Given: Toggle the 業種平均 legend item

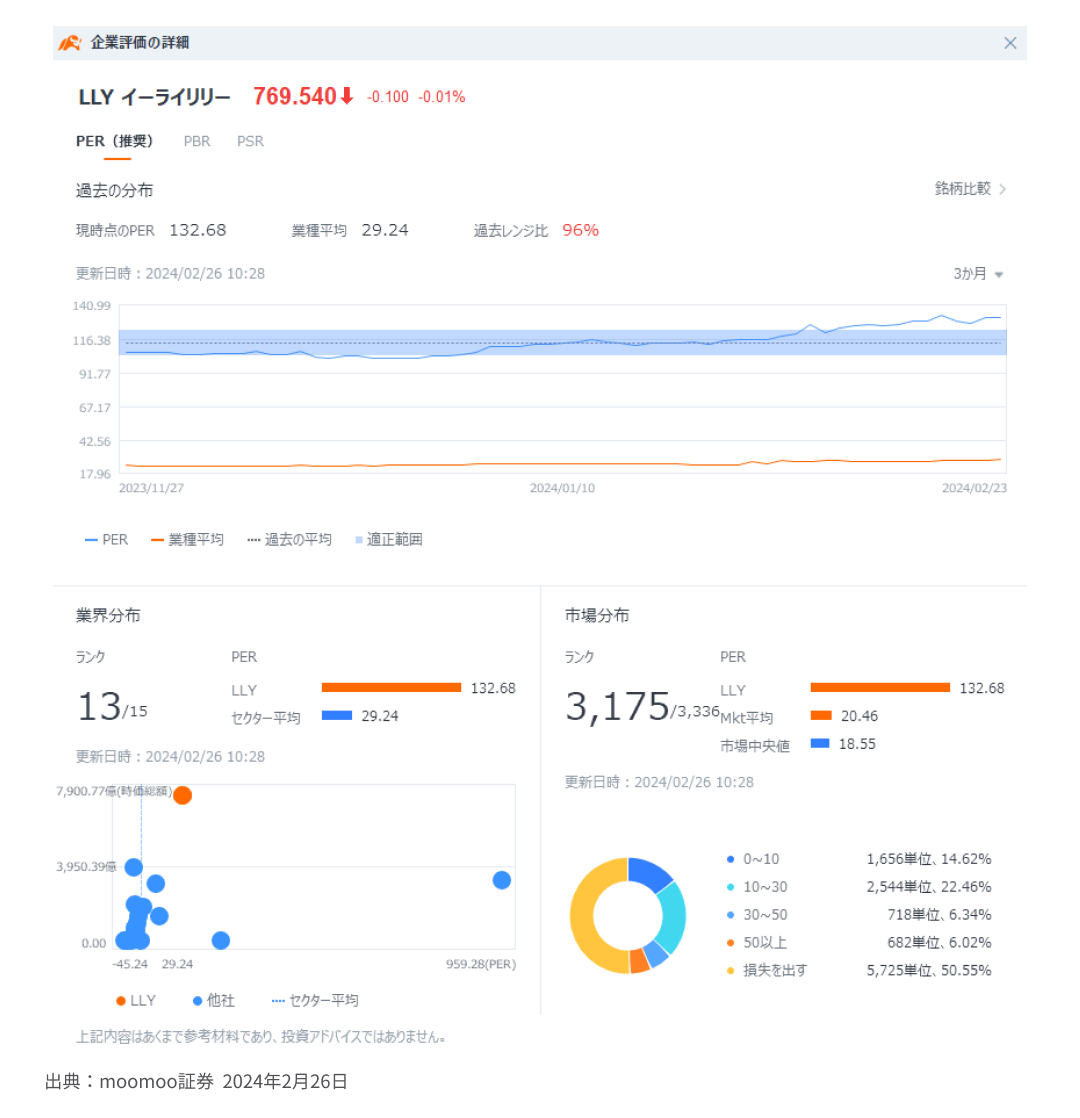Looking at the screenshot, I should pos(187,540).
